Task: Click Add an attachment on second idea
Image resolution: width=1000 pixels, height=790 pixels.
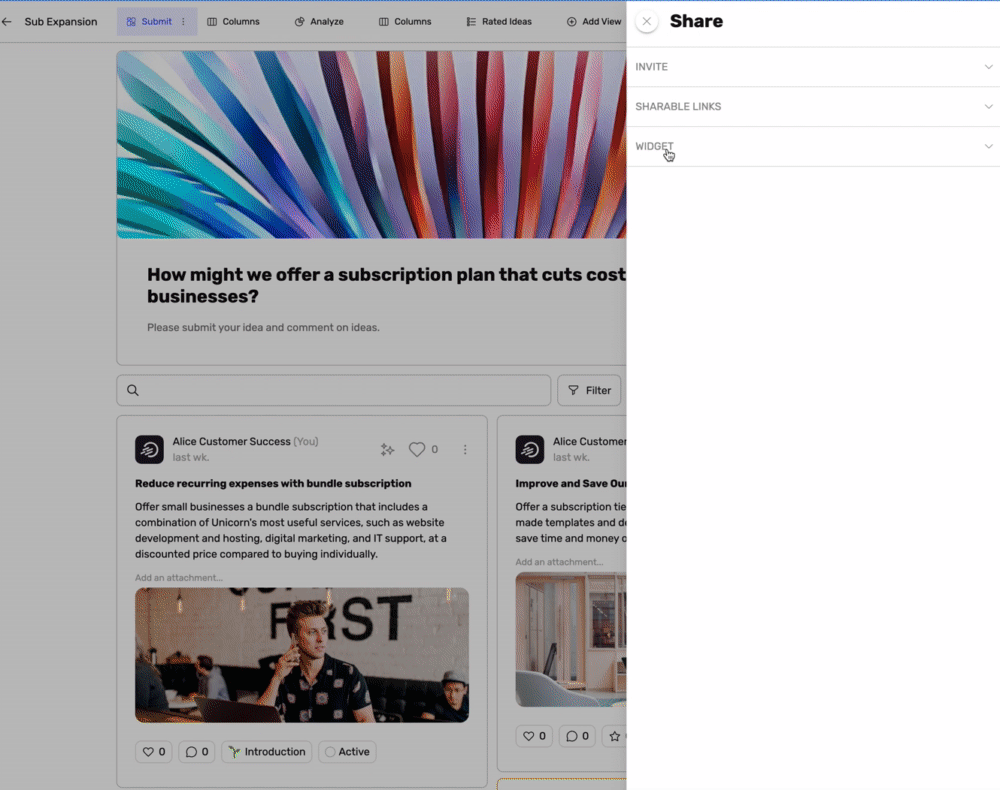Action: 559,562
